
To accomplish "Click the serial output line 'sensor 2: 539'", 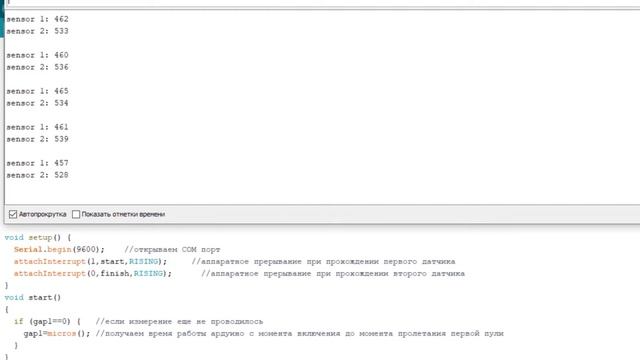I will click(x=37, y=139).
